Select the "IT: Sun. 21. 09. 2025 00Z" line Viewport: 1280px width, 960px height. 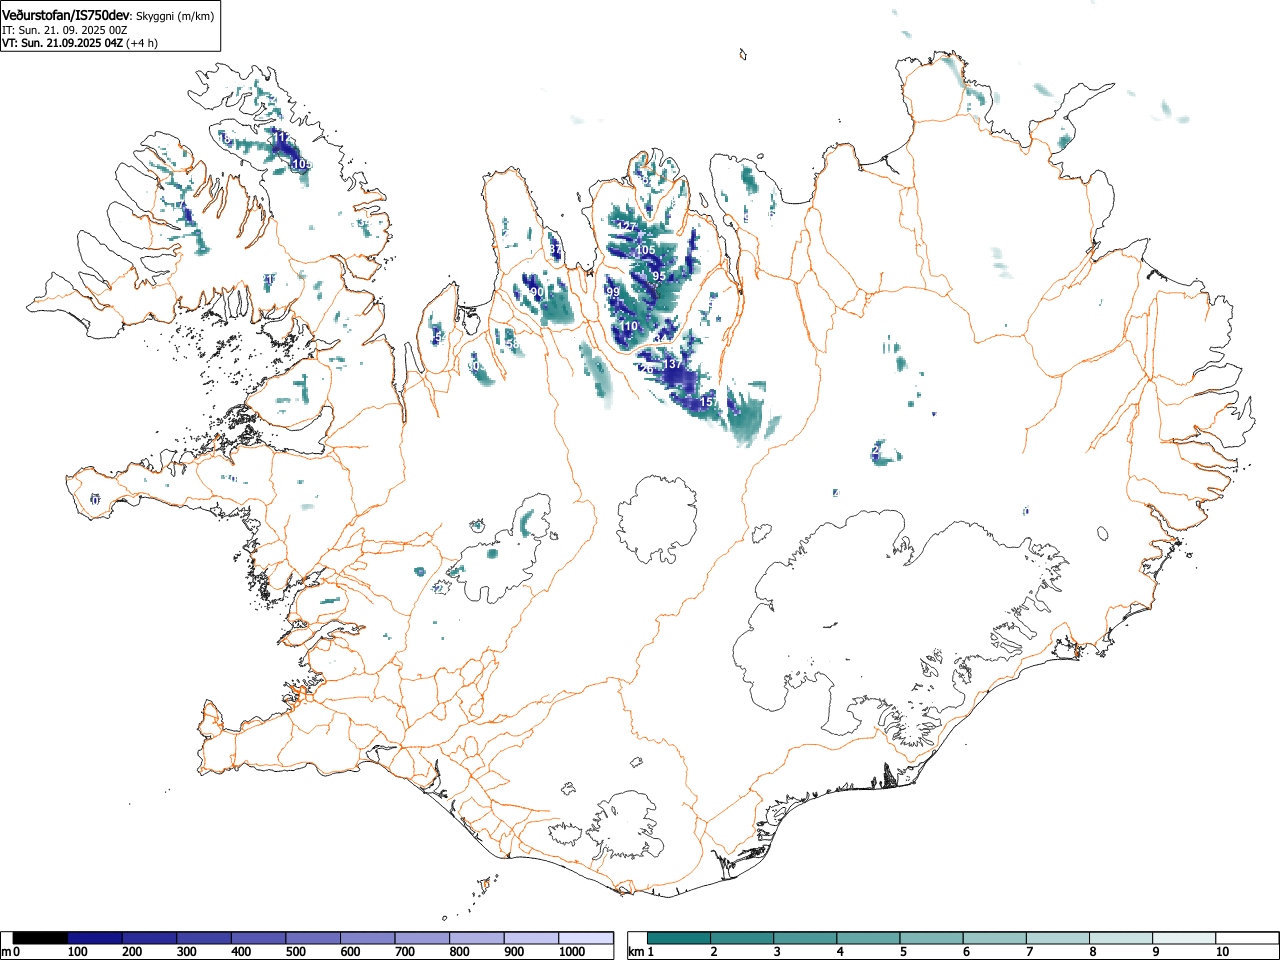[x=65, y=30]
